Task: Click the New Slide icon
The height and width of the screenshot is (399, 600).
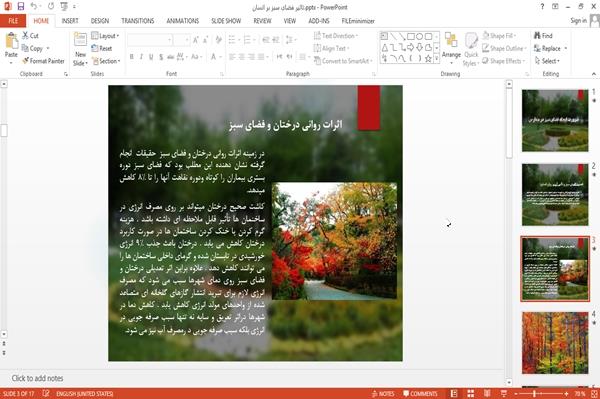Action: coord(80,40)
